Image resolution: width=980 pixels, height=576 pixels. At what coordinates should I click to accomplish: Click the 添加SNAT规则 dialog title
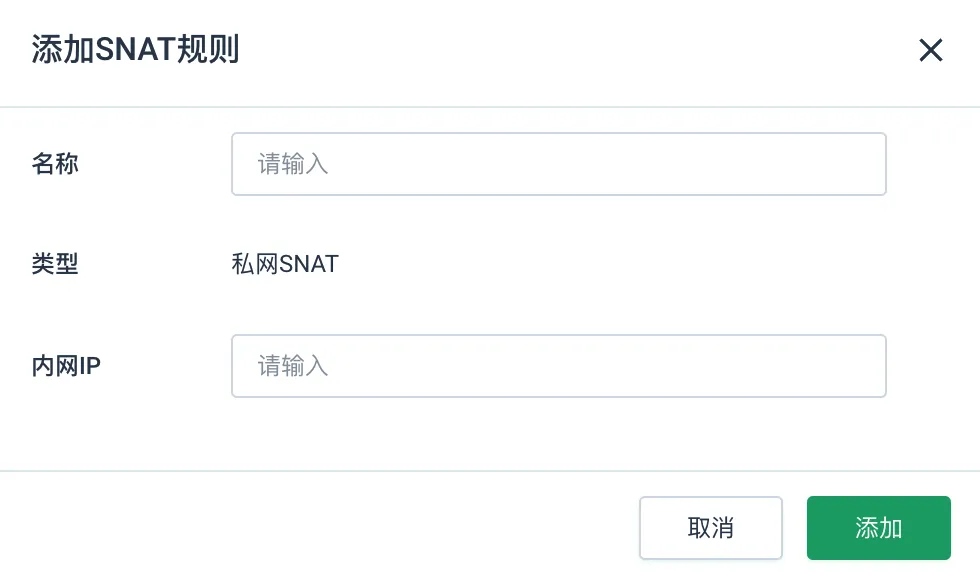[136, 49]
